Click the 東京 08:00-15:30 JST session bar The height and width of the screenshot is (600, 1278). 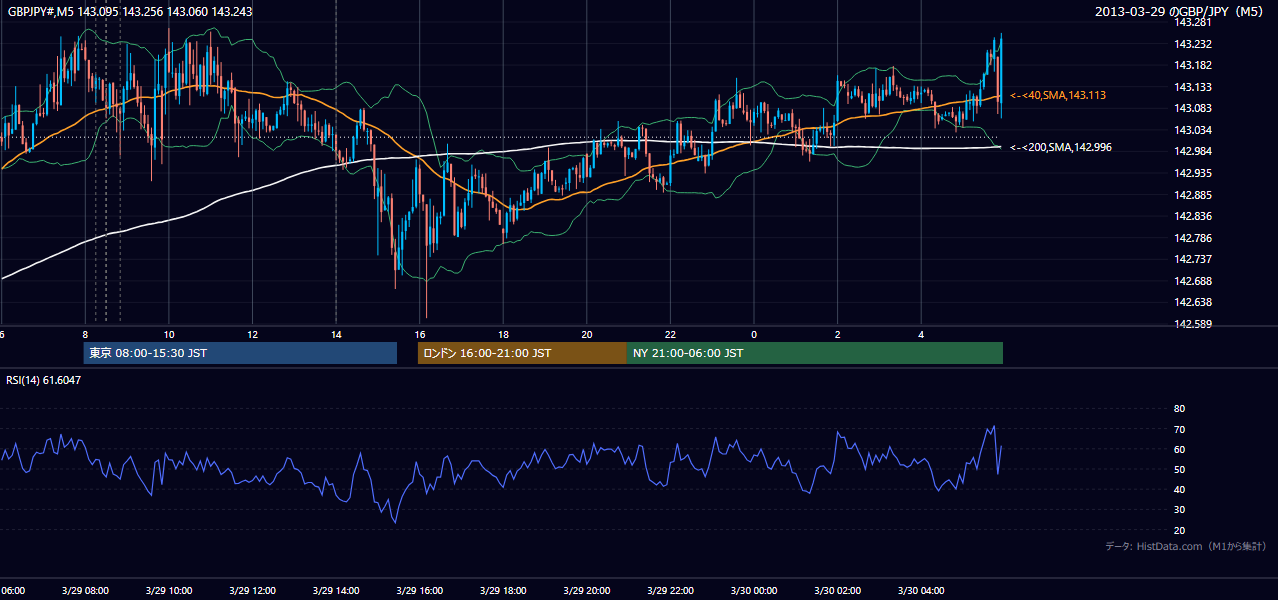[240, 353]
